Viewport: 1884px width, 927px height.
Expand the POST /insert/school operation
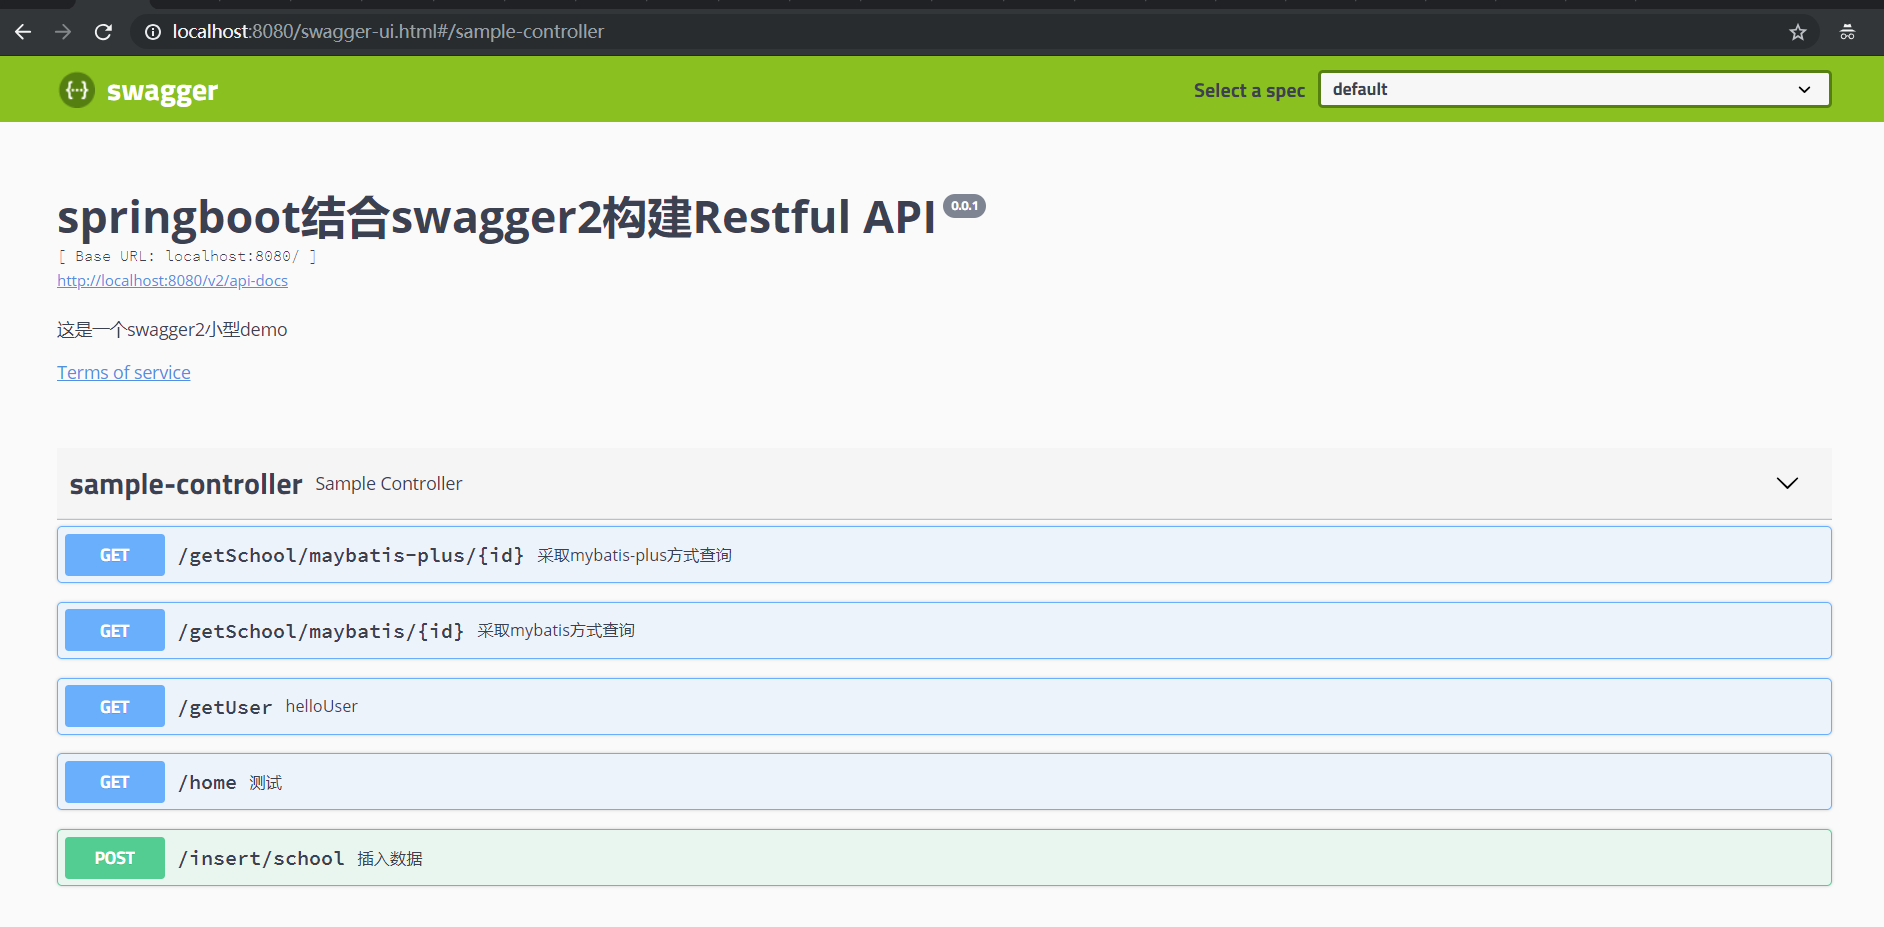pos(944,858)
